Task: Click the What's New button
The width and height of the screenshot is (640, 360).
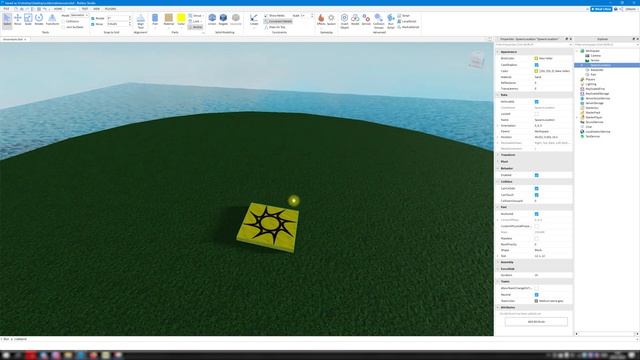Action: point(601,9)
